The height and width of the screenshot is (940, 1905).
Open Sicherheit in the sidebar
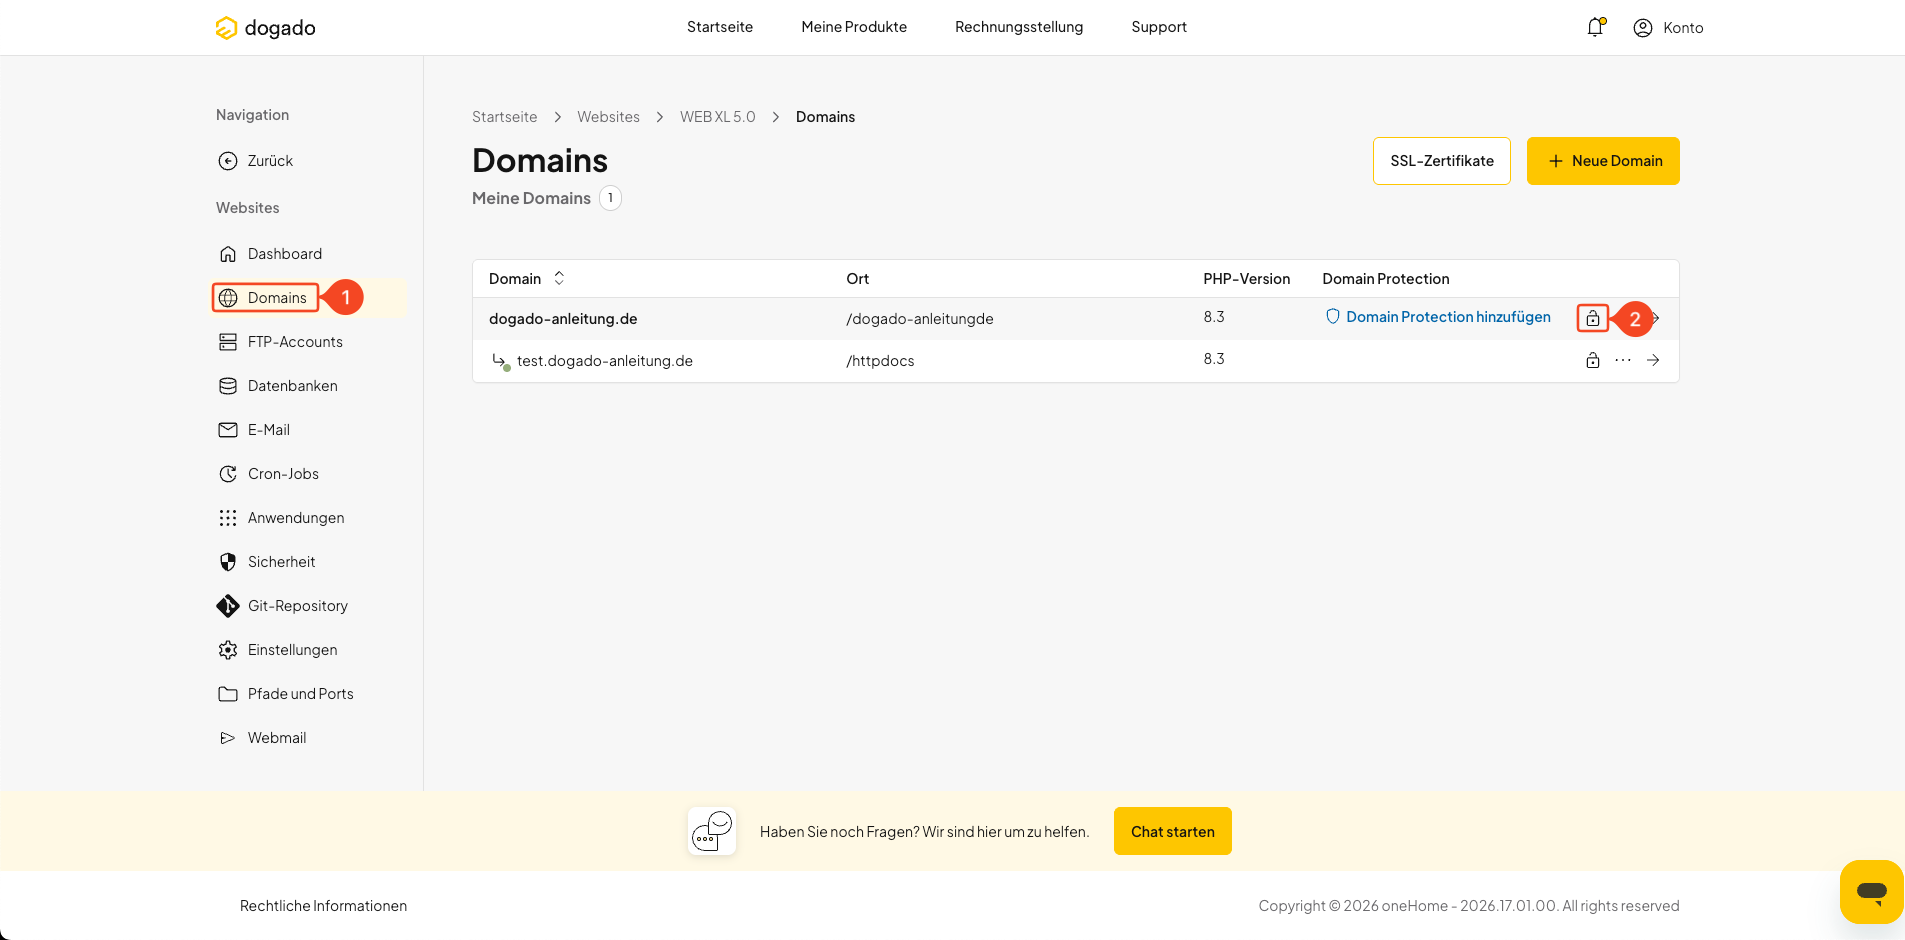tap(267, 562)
